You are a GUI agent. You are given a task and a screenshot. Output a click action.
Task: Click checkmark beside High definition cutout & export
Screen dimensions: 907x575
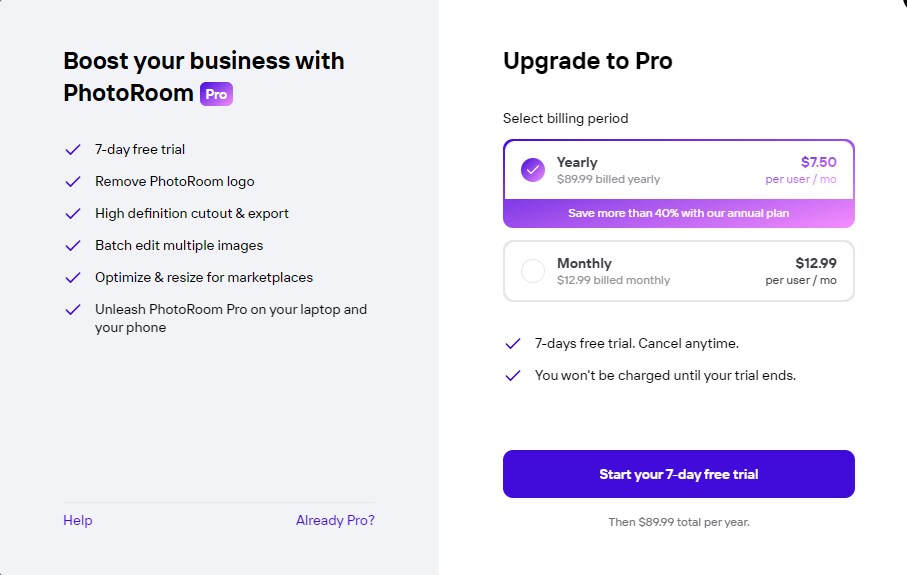click(x=72, y=214)
